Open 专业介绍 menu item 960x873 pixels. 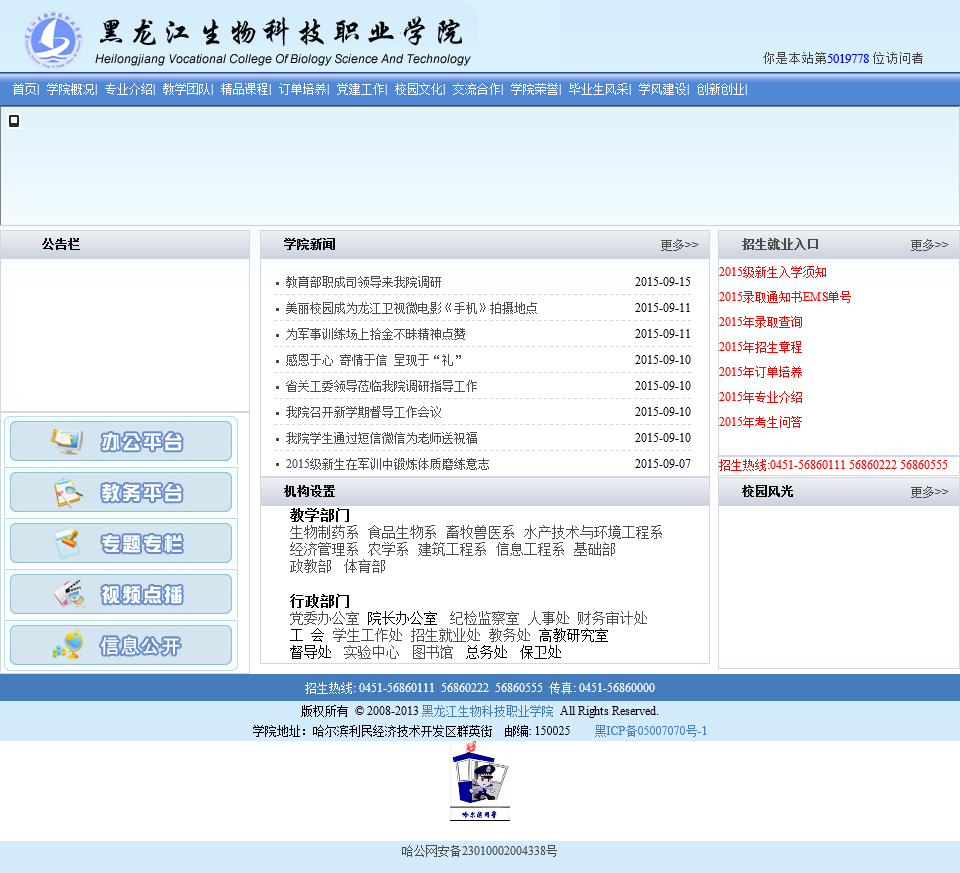point(129,89)
